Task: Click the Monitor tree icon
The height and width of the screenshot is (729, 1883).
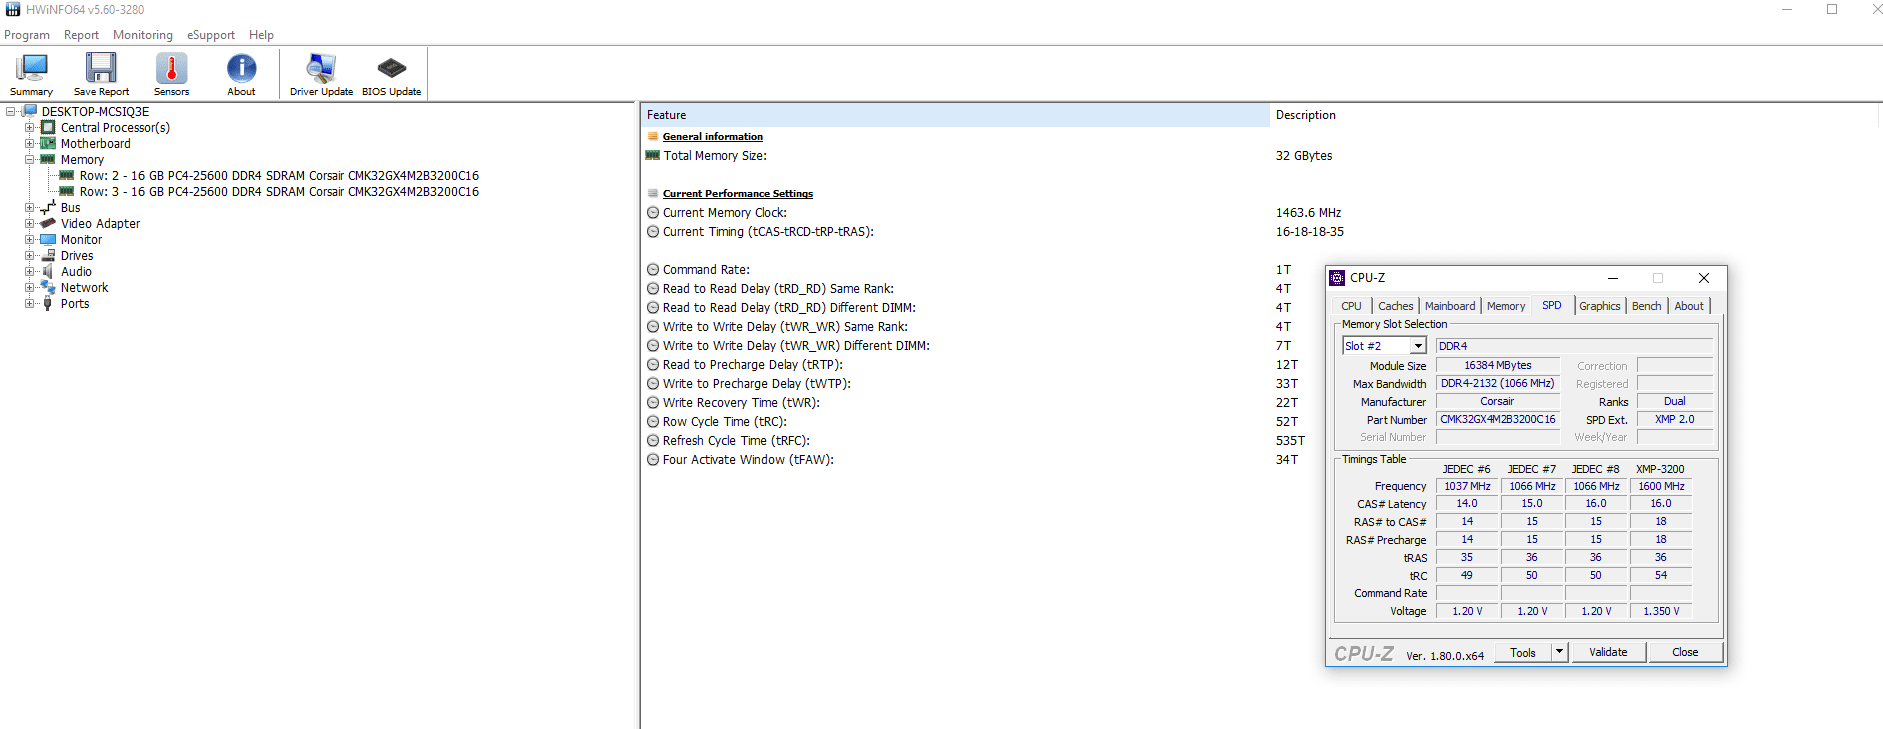Action: tap(48, 240)
